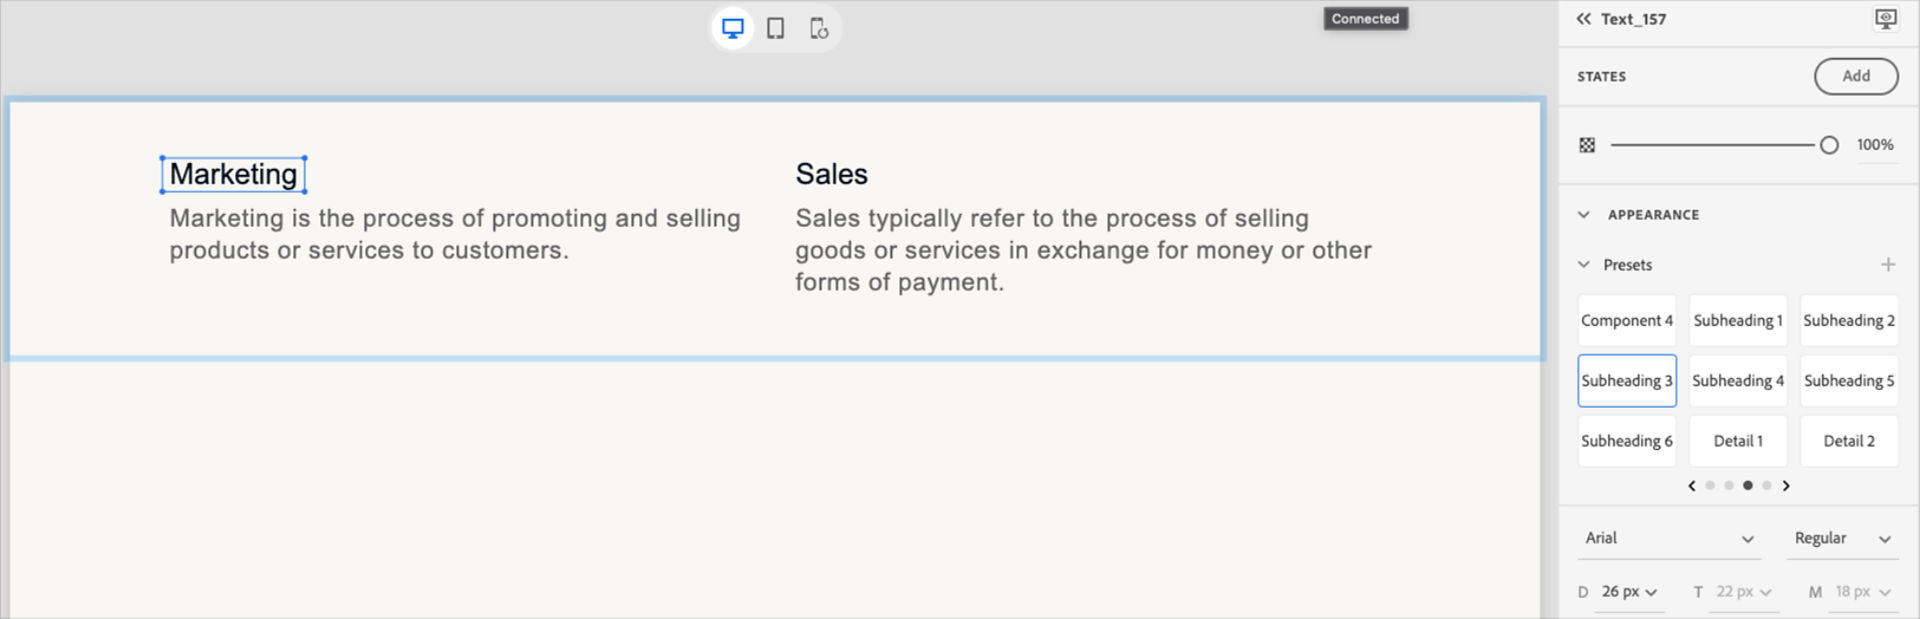Select the Subheading 3 preset toggle
Image resolution: width=1920 pixels, height=619 pixels.
1627,381
